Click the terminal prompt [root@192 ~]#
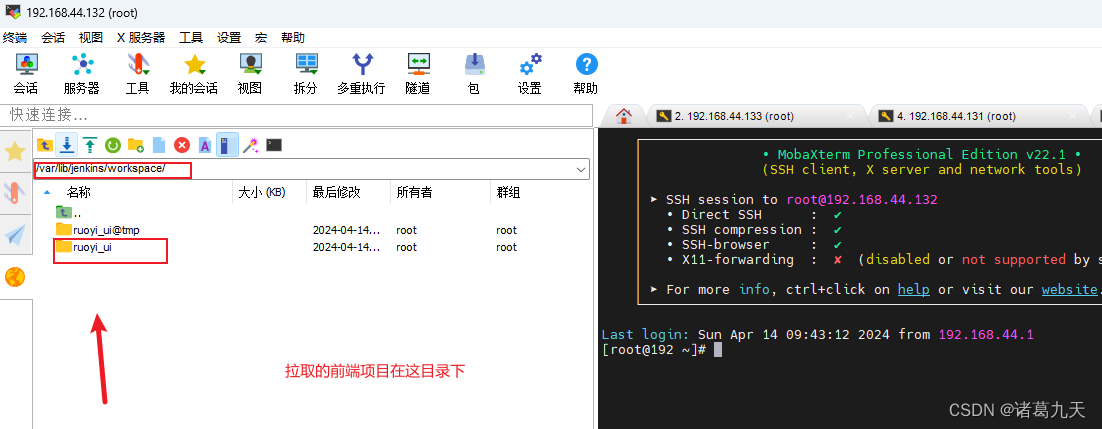Viewport: 1102px width, 429px height. coord(654,350)
